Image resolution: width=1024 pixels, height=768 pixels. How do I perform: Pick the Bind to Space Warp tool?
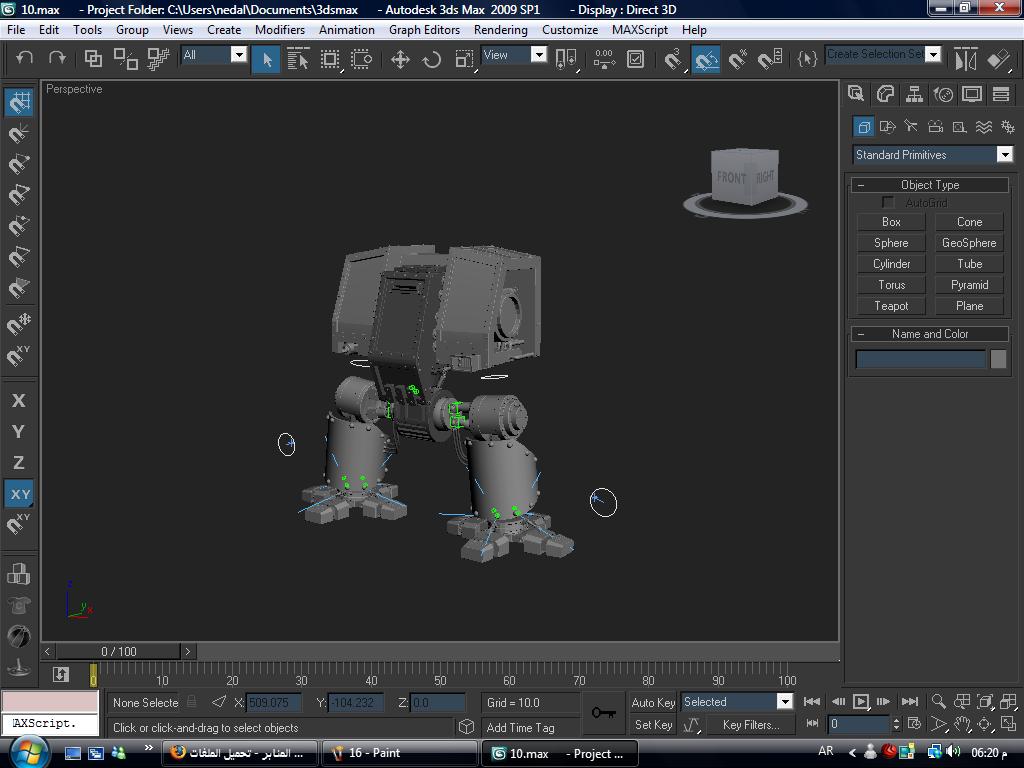pos(157,59)
